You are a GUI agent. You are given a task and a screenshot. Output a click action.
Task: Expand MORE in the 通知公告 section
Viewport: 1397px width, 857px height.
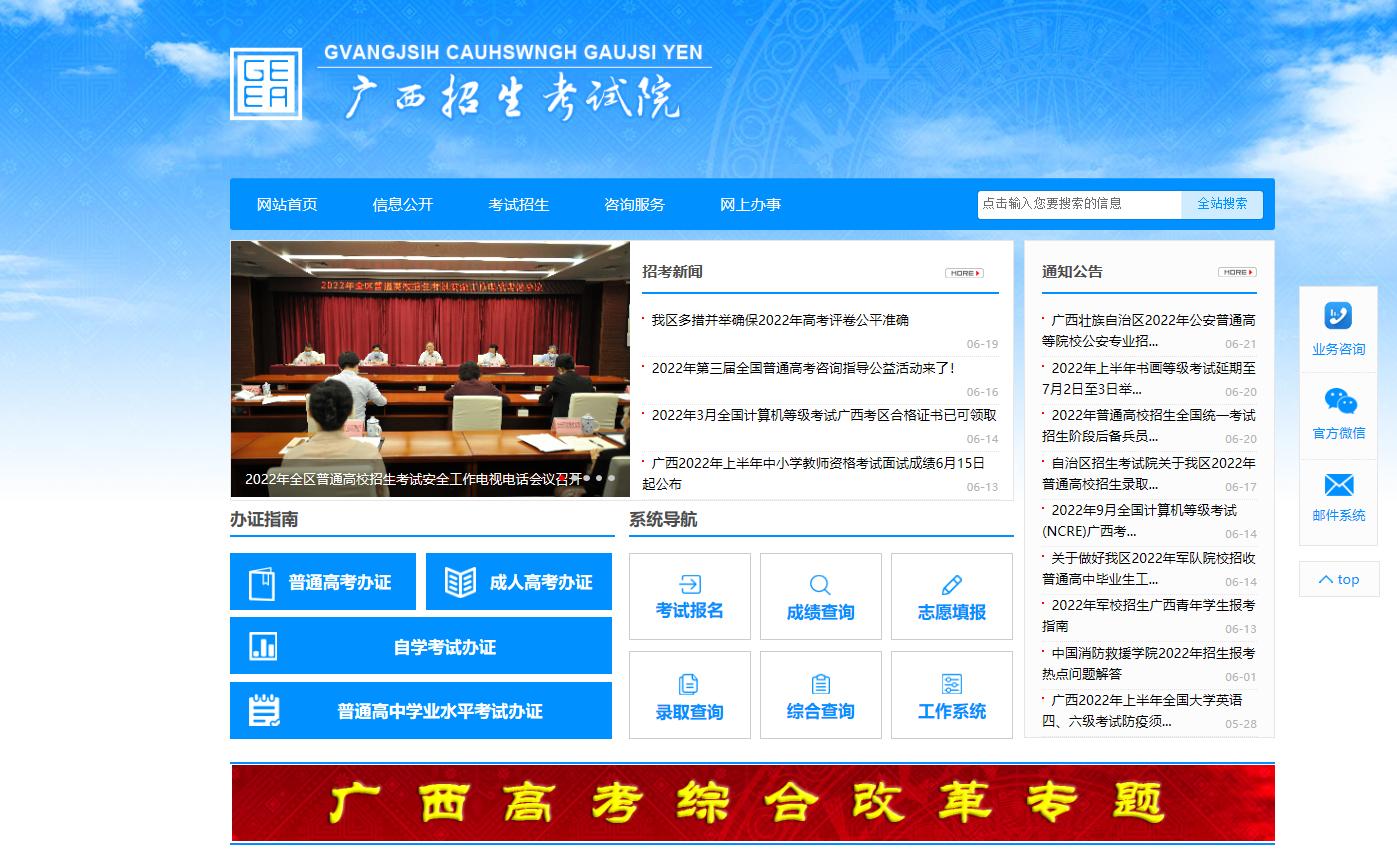click(1239, 271)
